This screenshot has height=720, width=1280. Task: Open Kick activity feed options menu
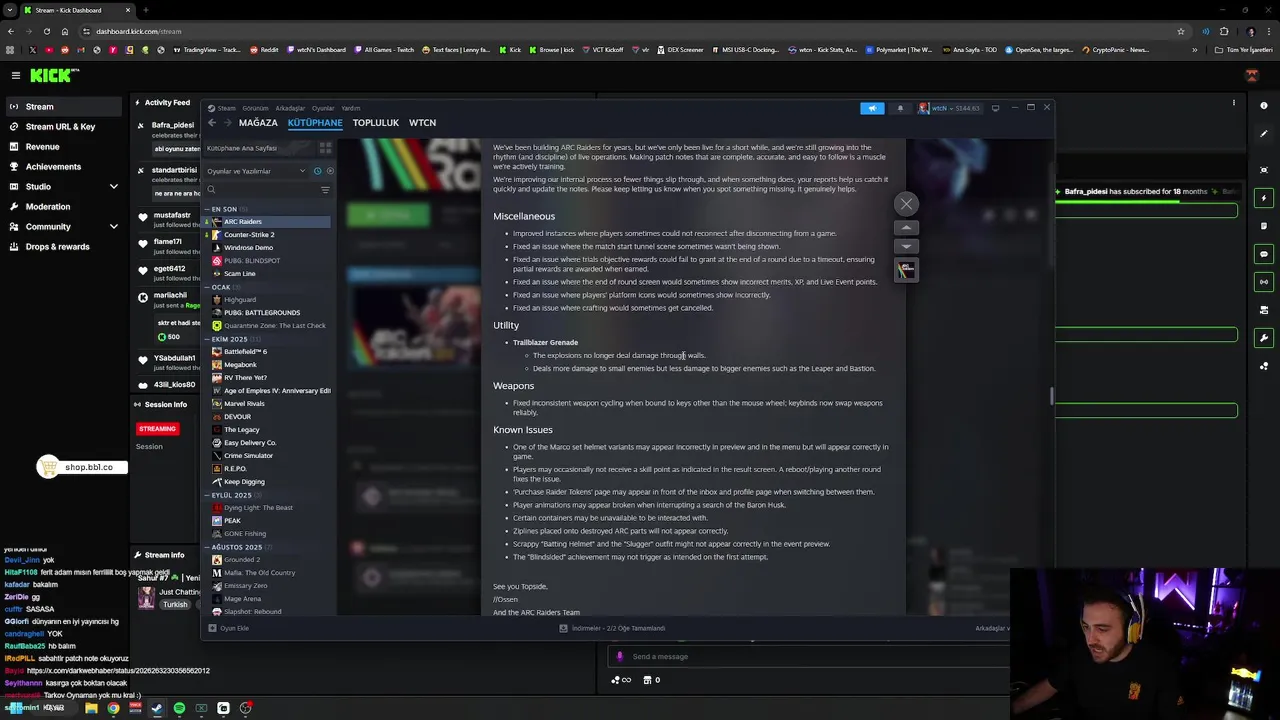tap(1233, 102)
